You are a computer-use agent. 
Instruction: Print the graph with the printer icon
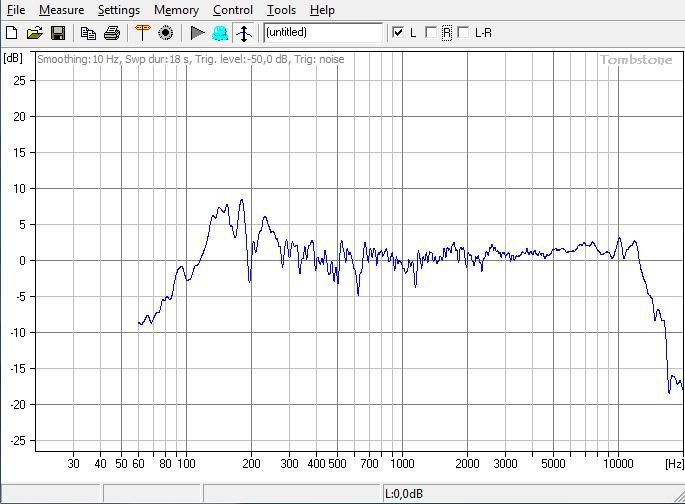[112, 33]
